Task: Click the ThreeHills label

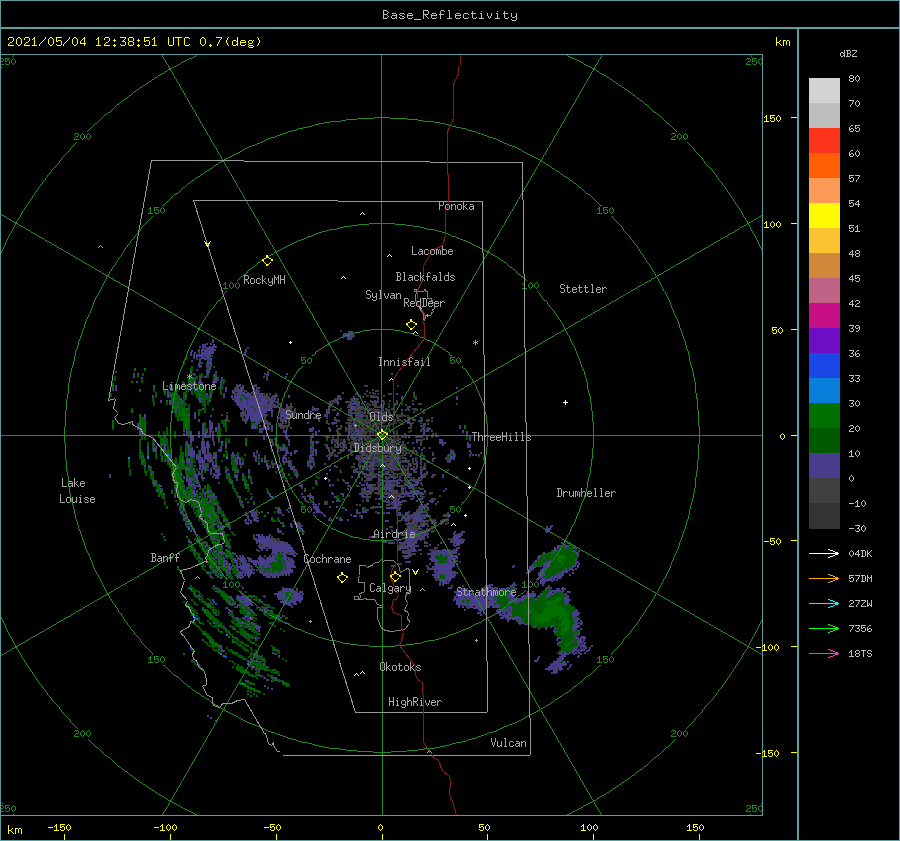Action: coord(501,437)
